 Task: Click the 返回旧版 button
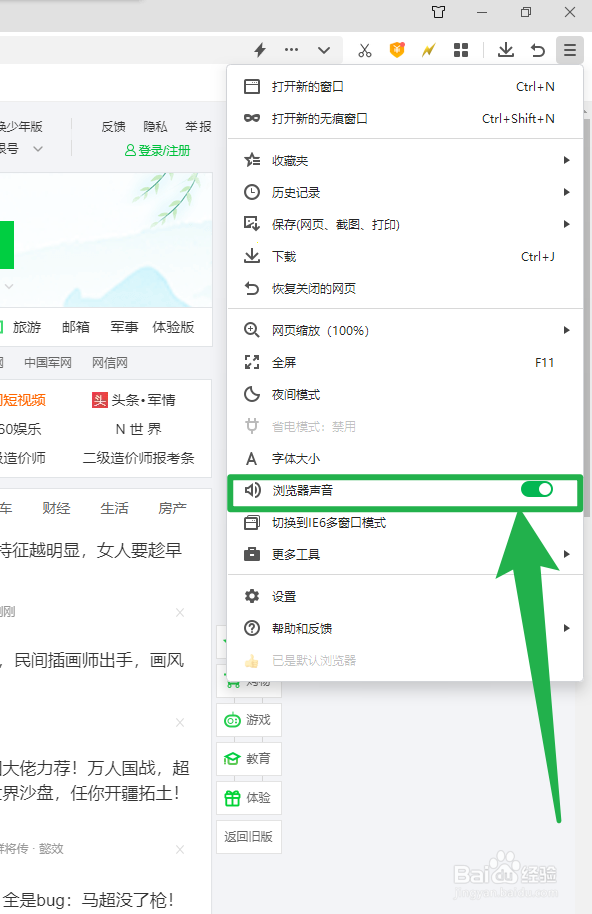(249, 836)
